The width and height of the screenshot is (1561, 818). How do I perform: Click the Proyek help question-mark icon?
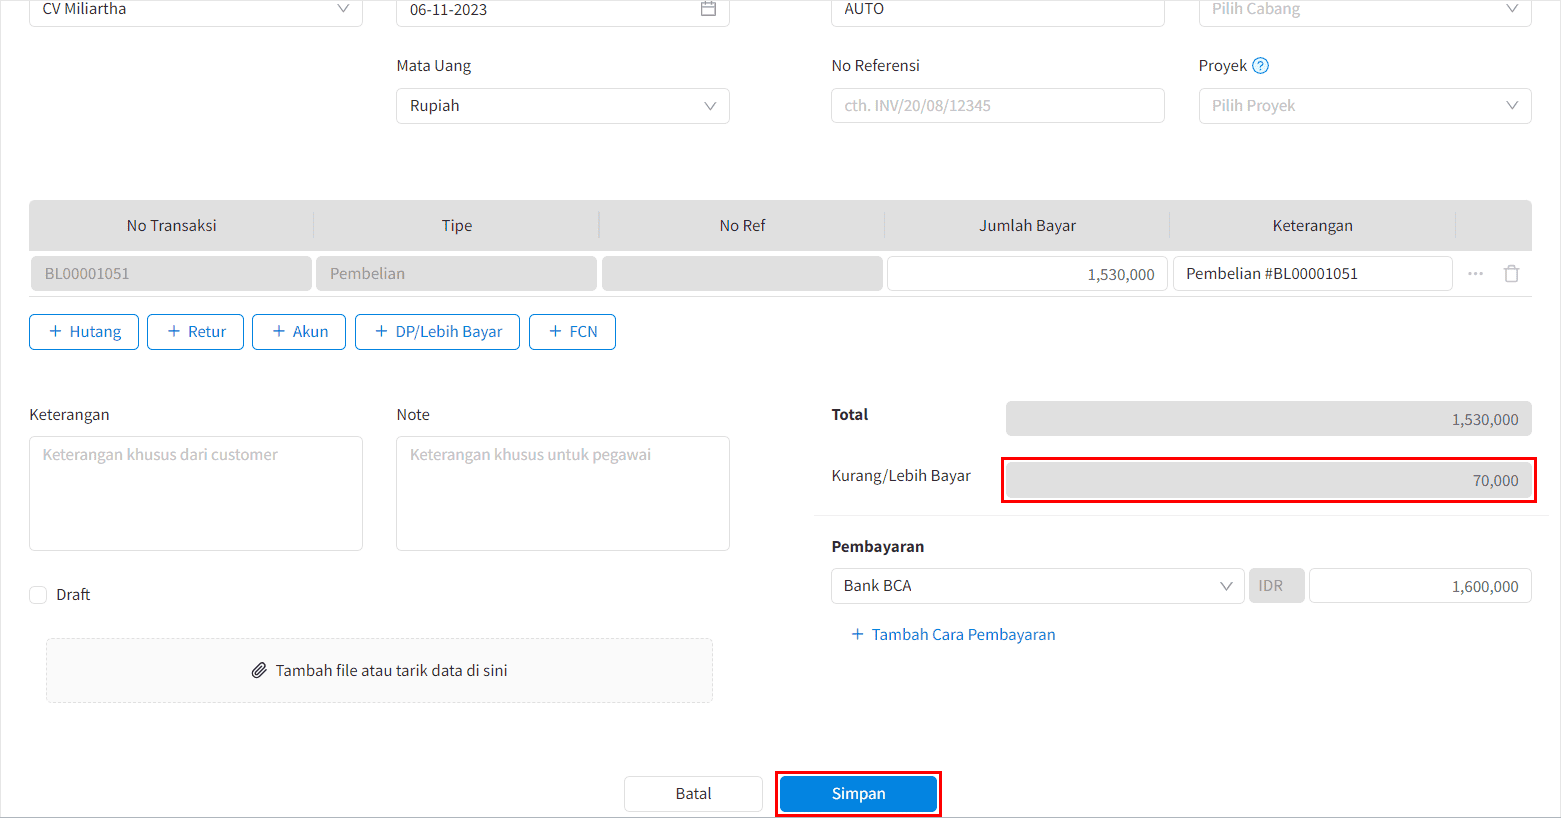(x=1260, y=66)
